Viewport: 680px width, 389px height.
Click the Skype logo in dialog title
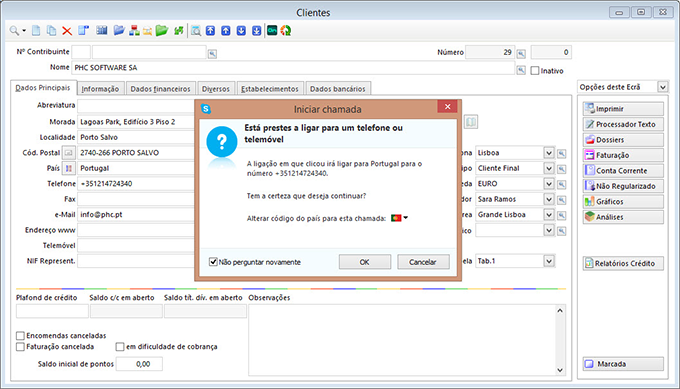(x=206, y=109)
